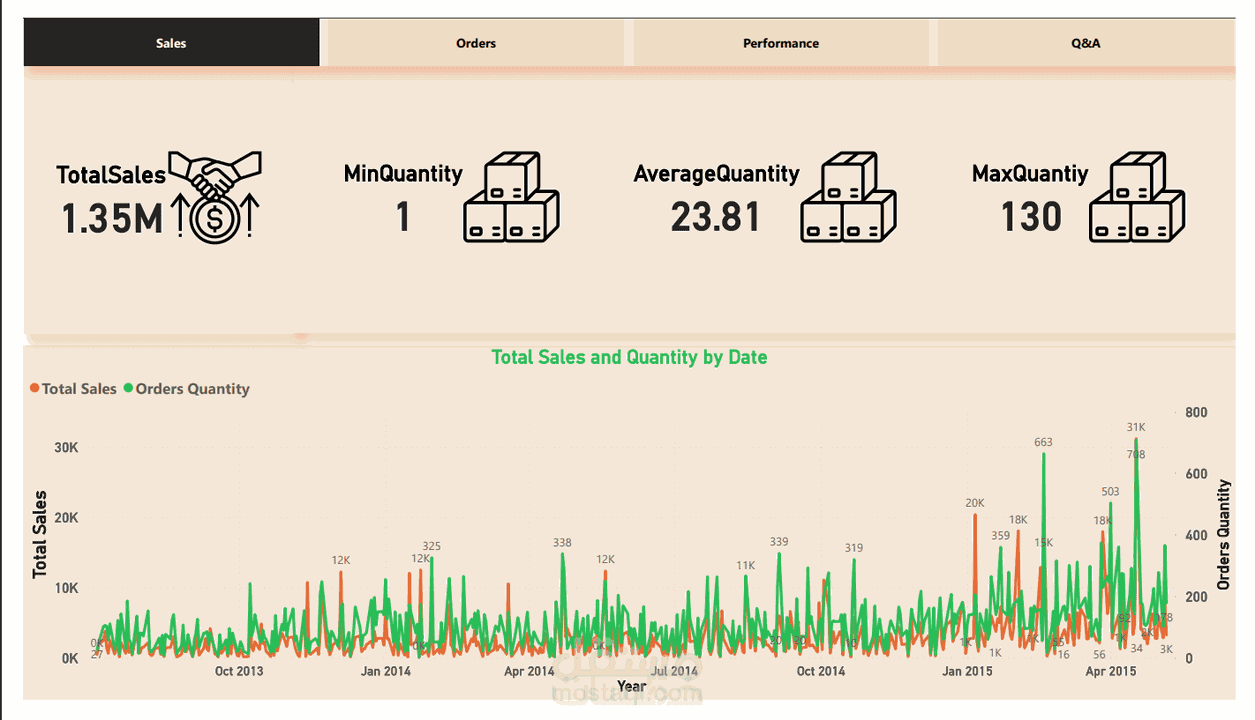Open the Sales tab
Image resolution: width=1255 pixels, height=720 pixels.
click(171, 43)
